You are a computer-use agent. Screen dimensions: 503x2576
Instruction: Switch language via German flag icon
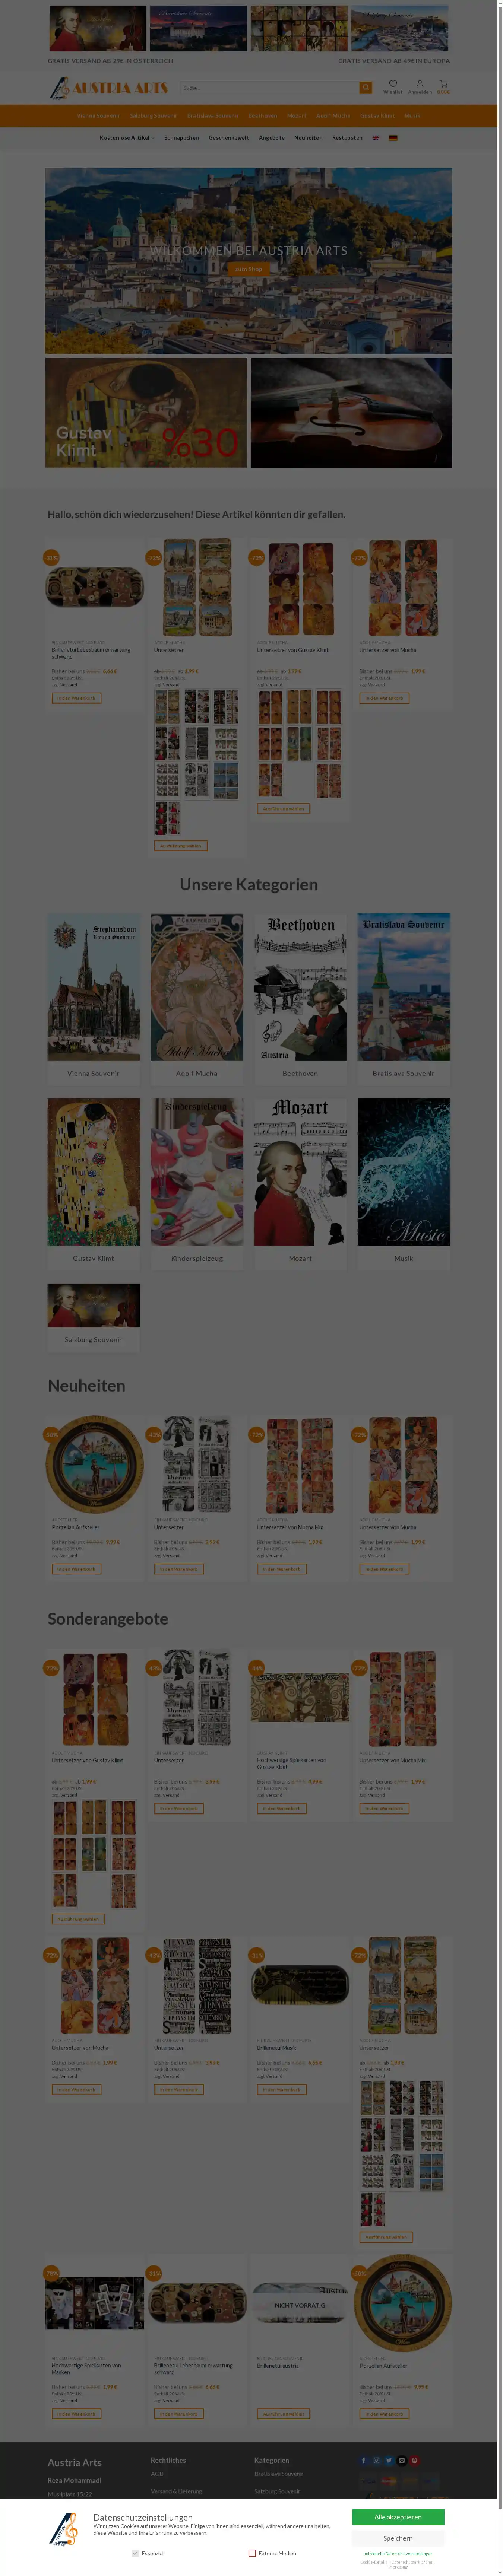[x=393, y=138]
